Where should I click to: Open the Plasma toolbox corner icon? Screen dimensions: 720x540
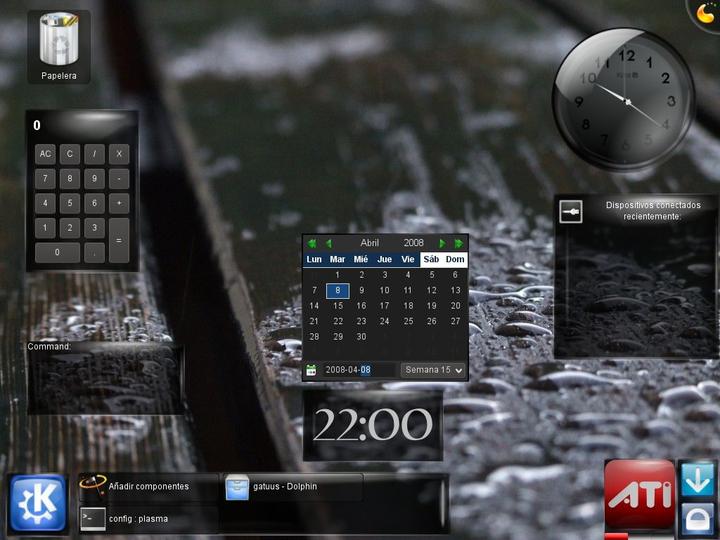point(706,13)
